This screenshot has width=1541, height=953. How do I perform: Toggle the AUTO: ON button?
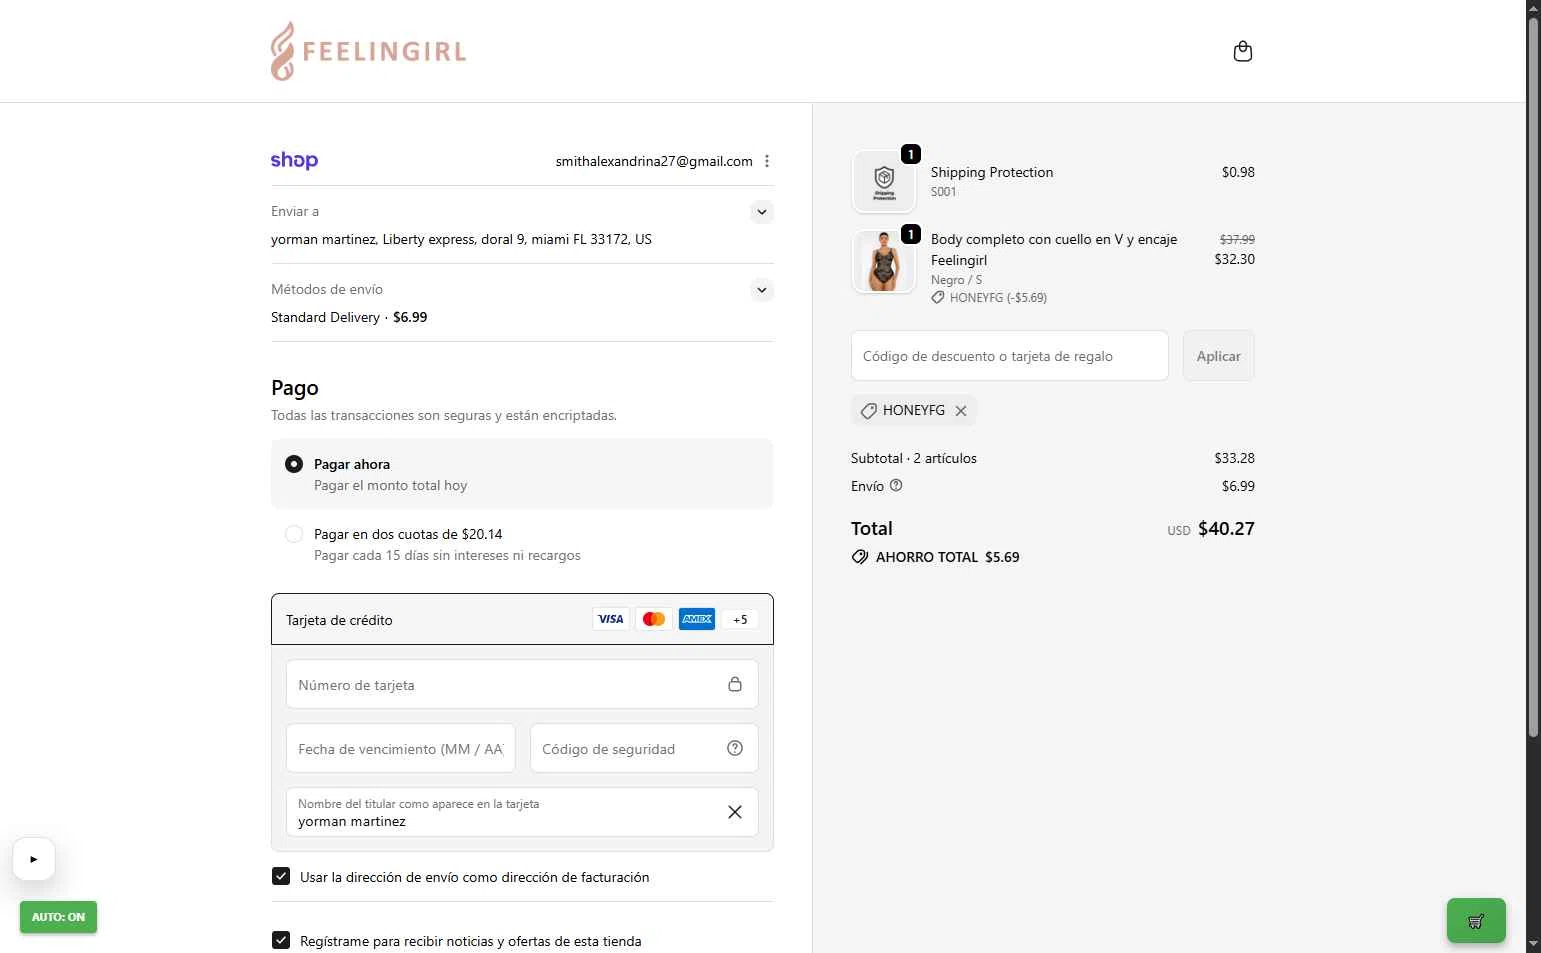click(x=58, y=917)
